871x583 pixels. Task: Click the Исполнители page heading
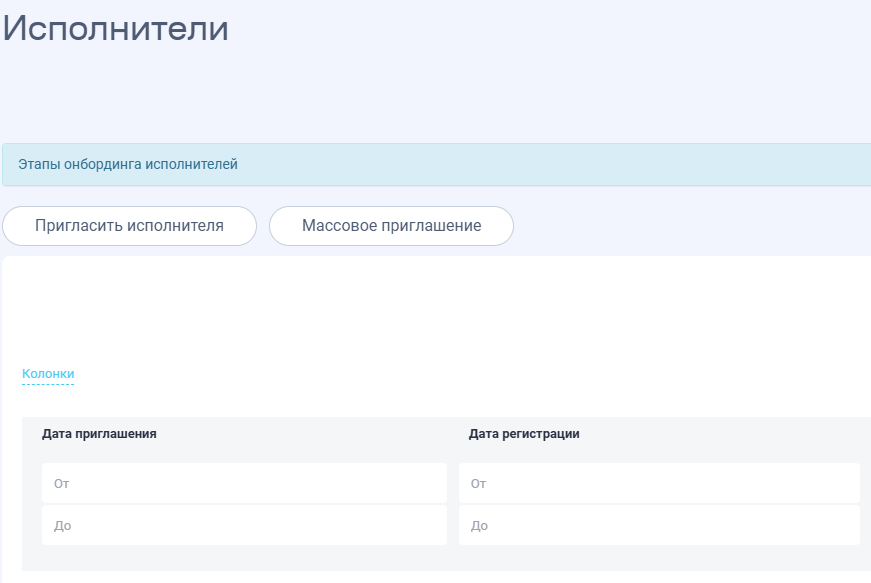click(x=116, y=28)
